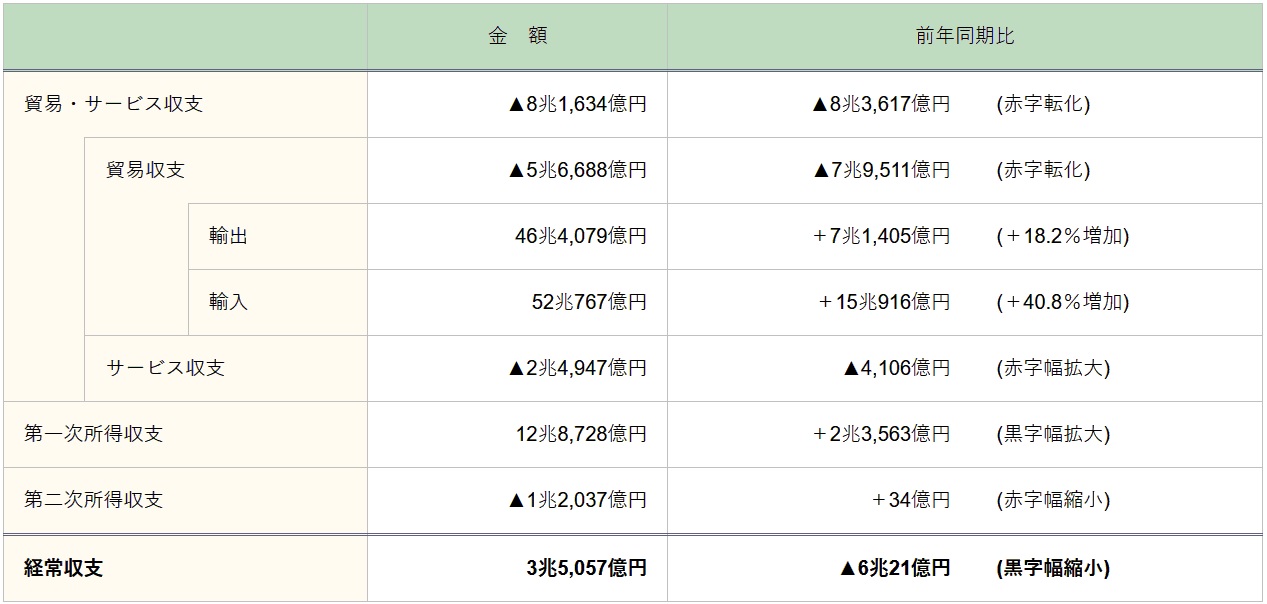
Task: Click the export amount 46兆4,079億円
Action: 581,236
